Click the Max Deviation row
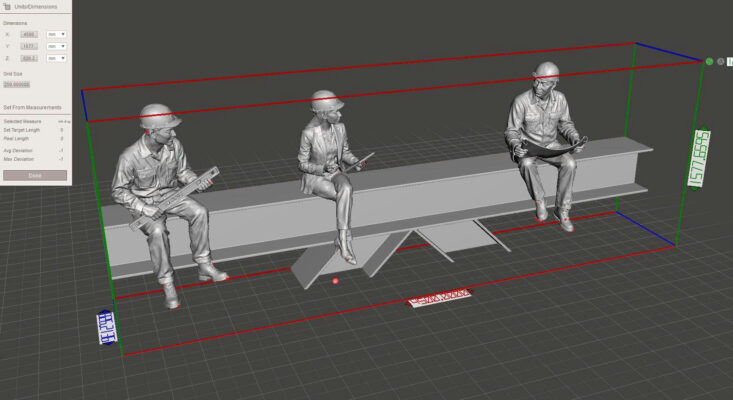This screenshot has width=733, height=400. [34, 159]
